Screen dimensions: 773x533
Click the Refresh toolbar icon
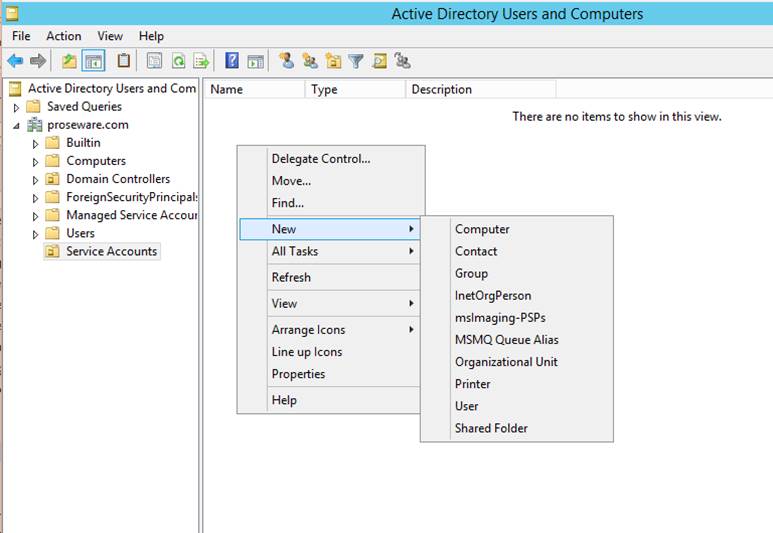click(x=178, y=61)
